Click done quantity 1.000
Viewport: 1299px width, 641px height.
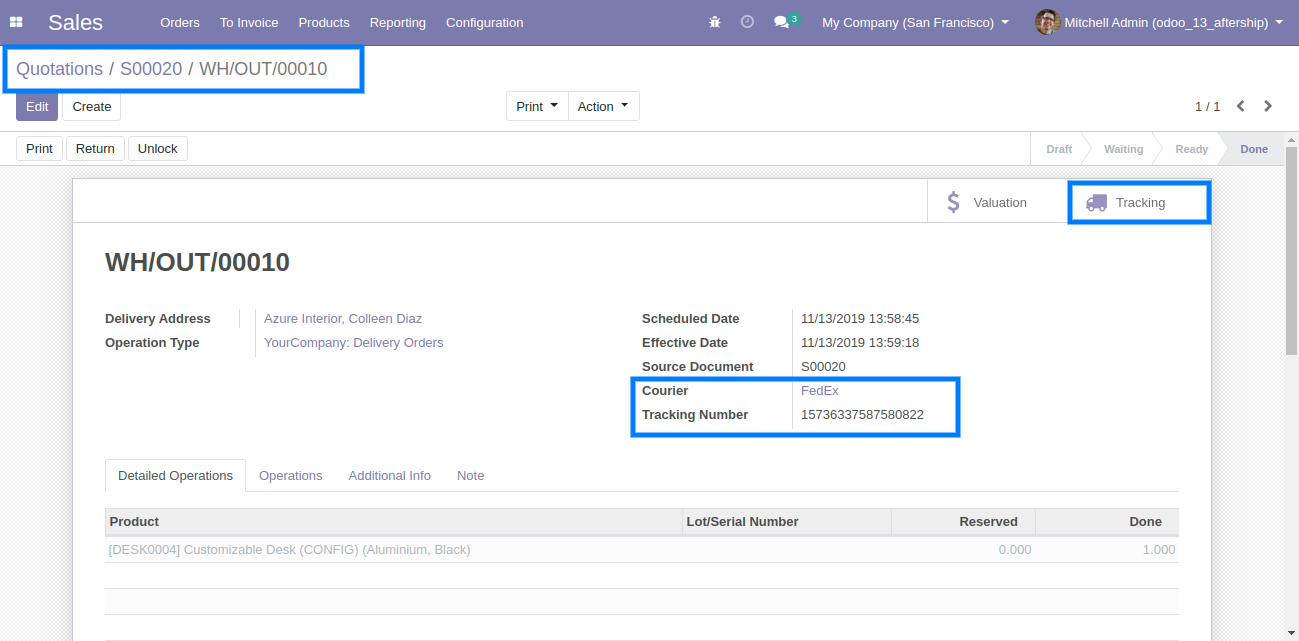click(x=1159, y=550)
